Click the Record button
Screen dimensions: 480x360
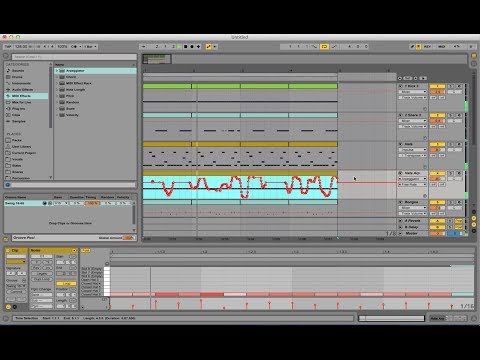(192, 47)
